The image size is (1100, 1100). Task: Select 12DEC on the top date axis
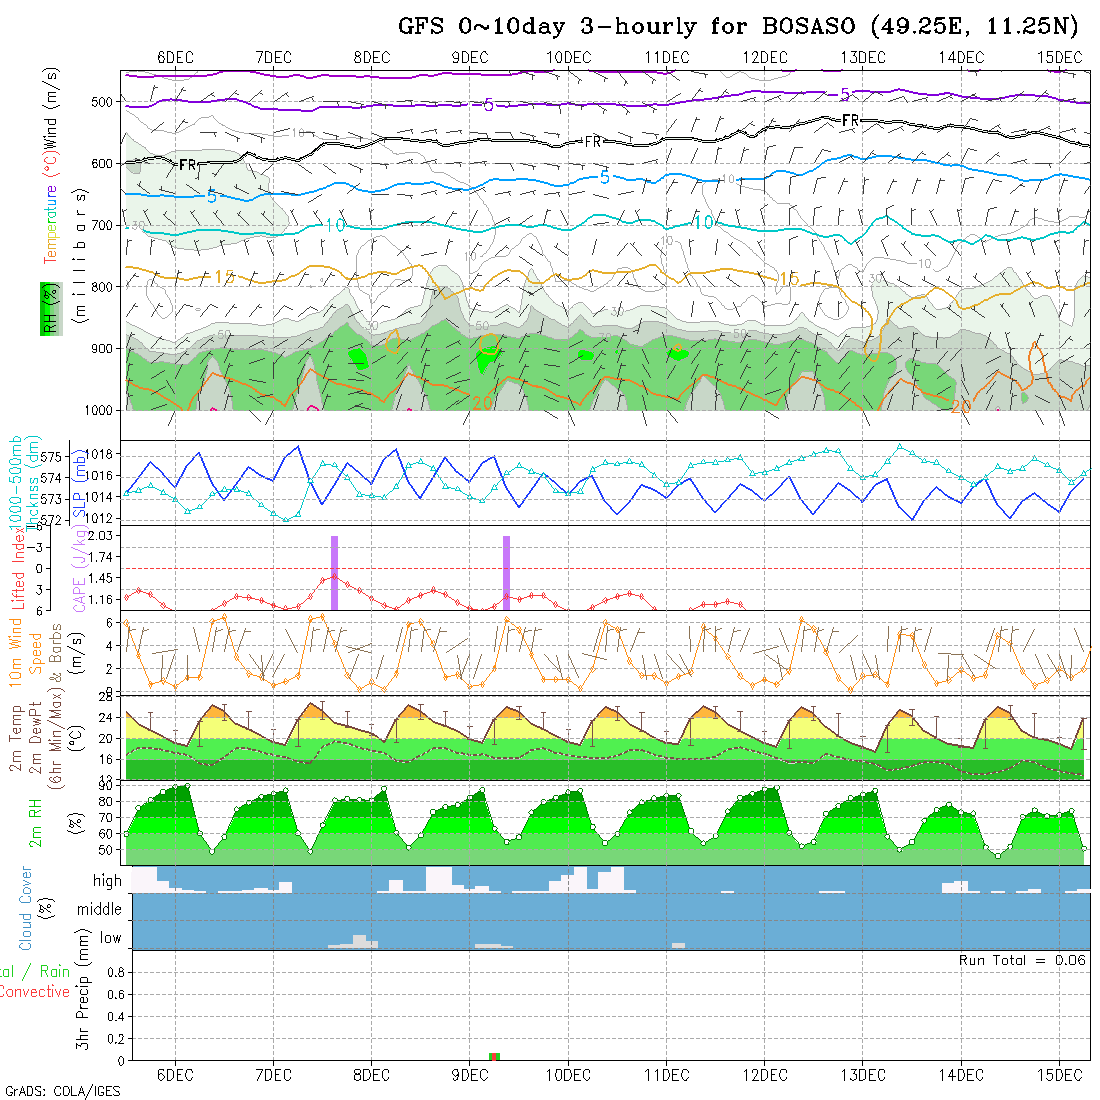(x=764, y=57)
